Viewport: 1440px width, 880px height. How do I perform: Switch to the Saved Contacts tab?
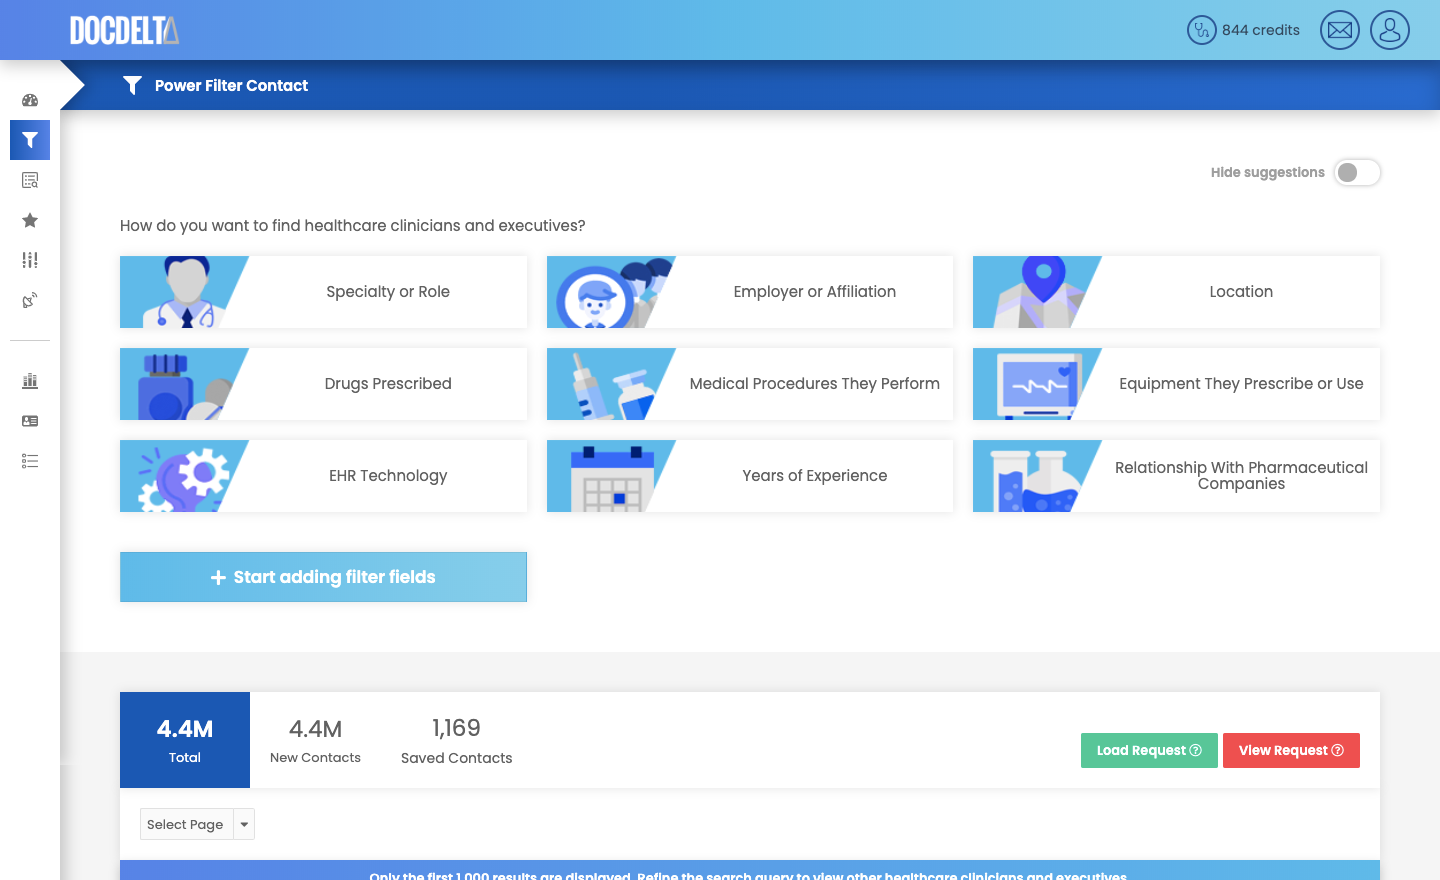[x=456, y=741]
